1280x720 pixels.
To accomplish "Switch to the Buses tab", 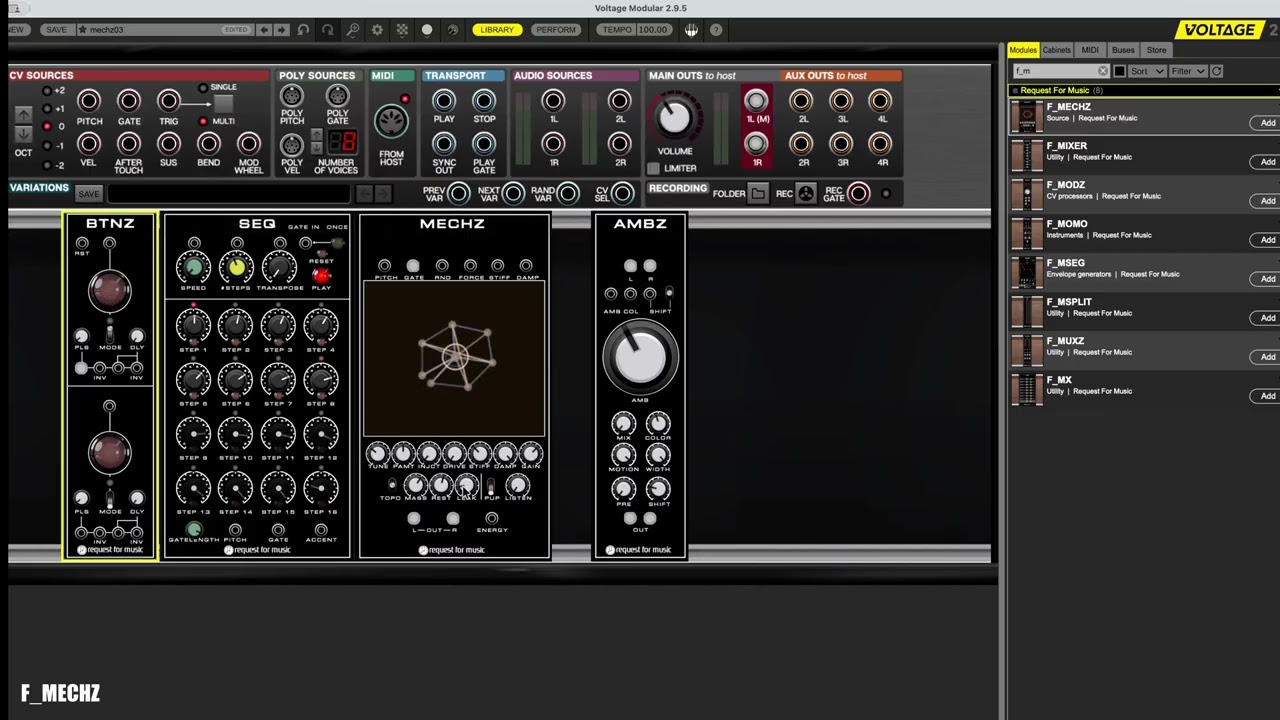I will click(1123, 50).
